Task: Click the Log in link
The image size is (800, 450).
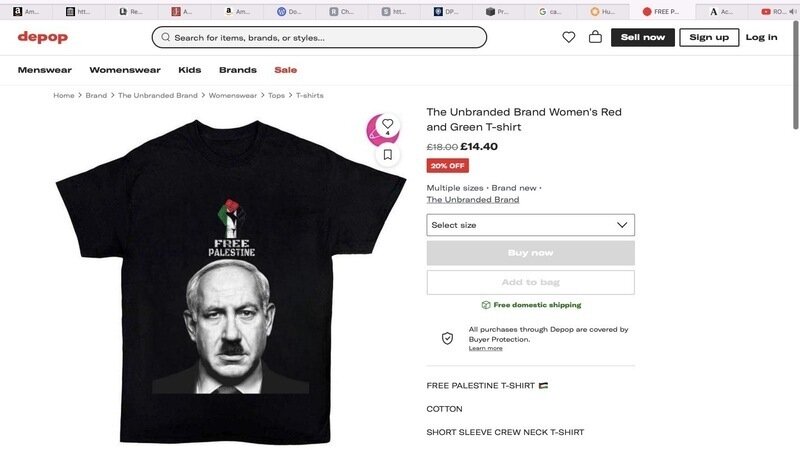Action: pyautogui.click(x=761, y=37)
